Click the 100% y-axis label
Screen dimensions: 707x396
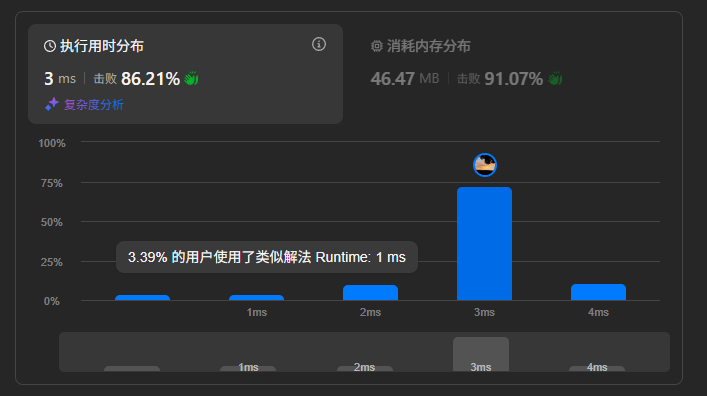click(x=52, y=143)
